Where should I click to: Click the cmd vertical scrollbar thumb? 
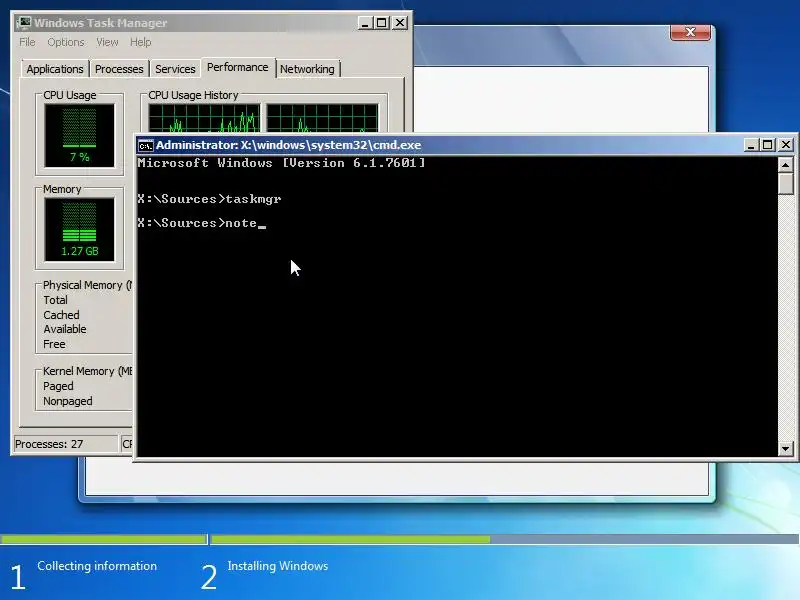coord(785,184)
